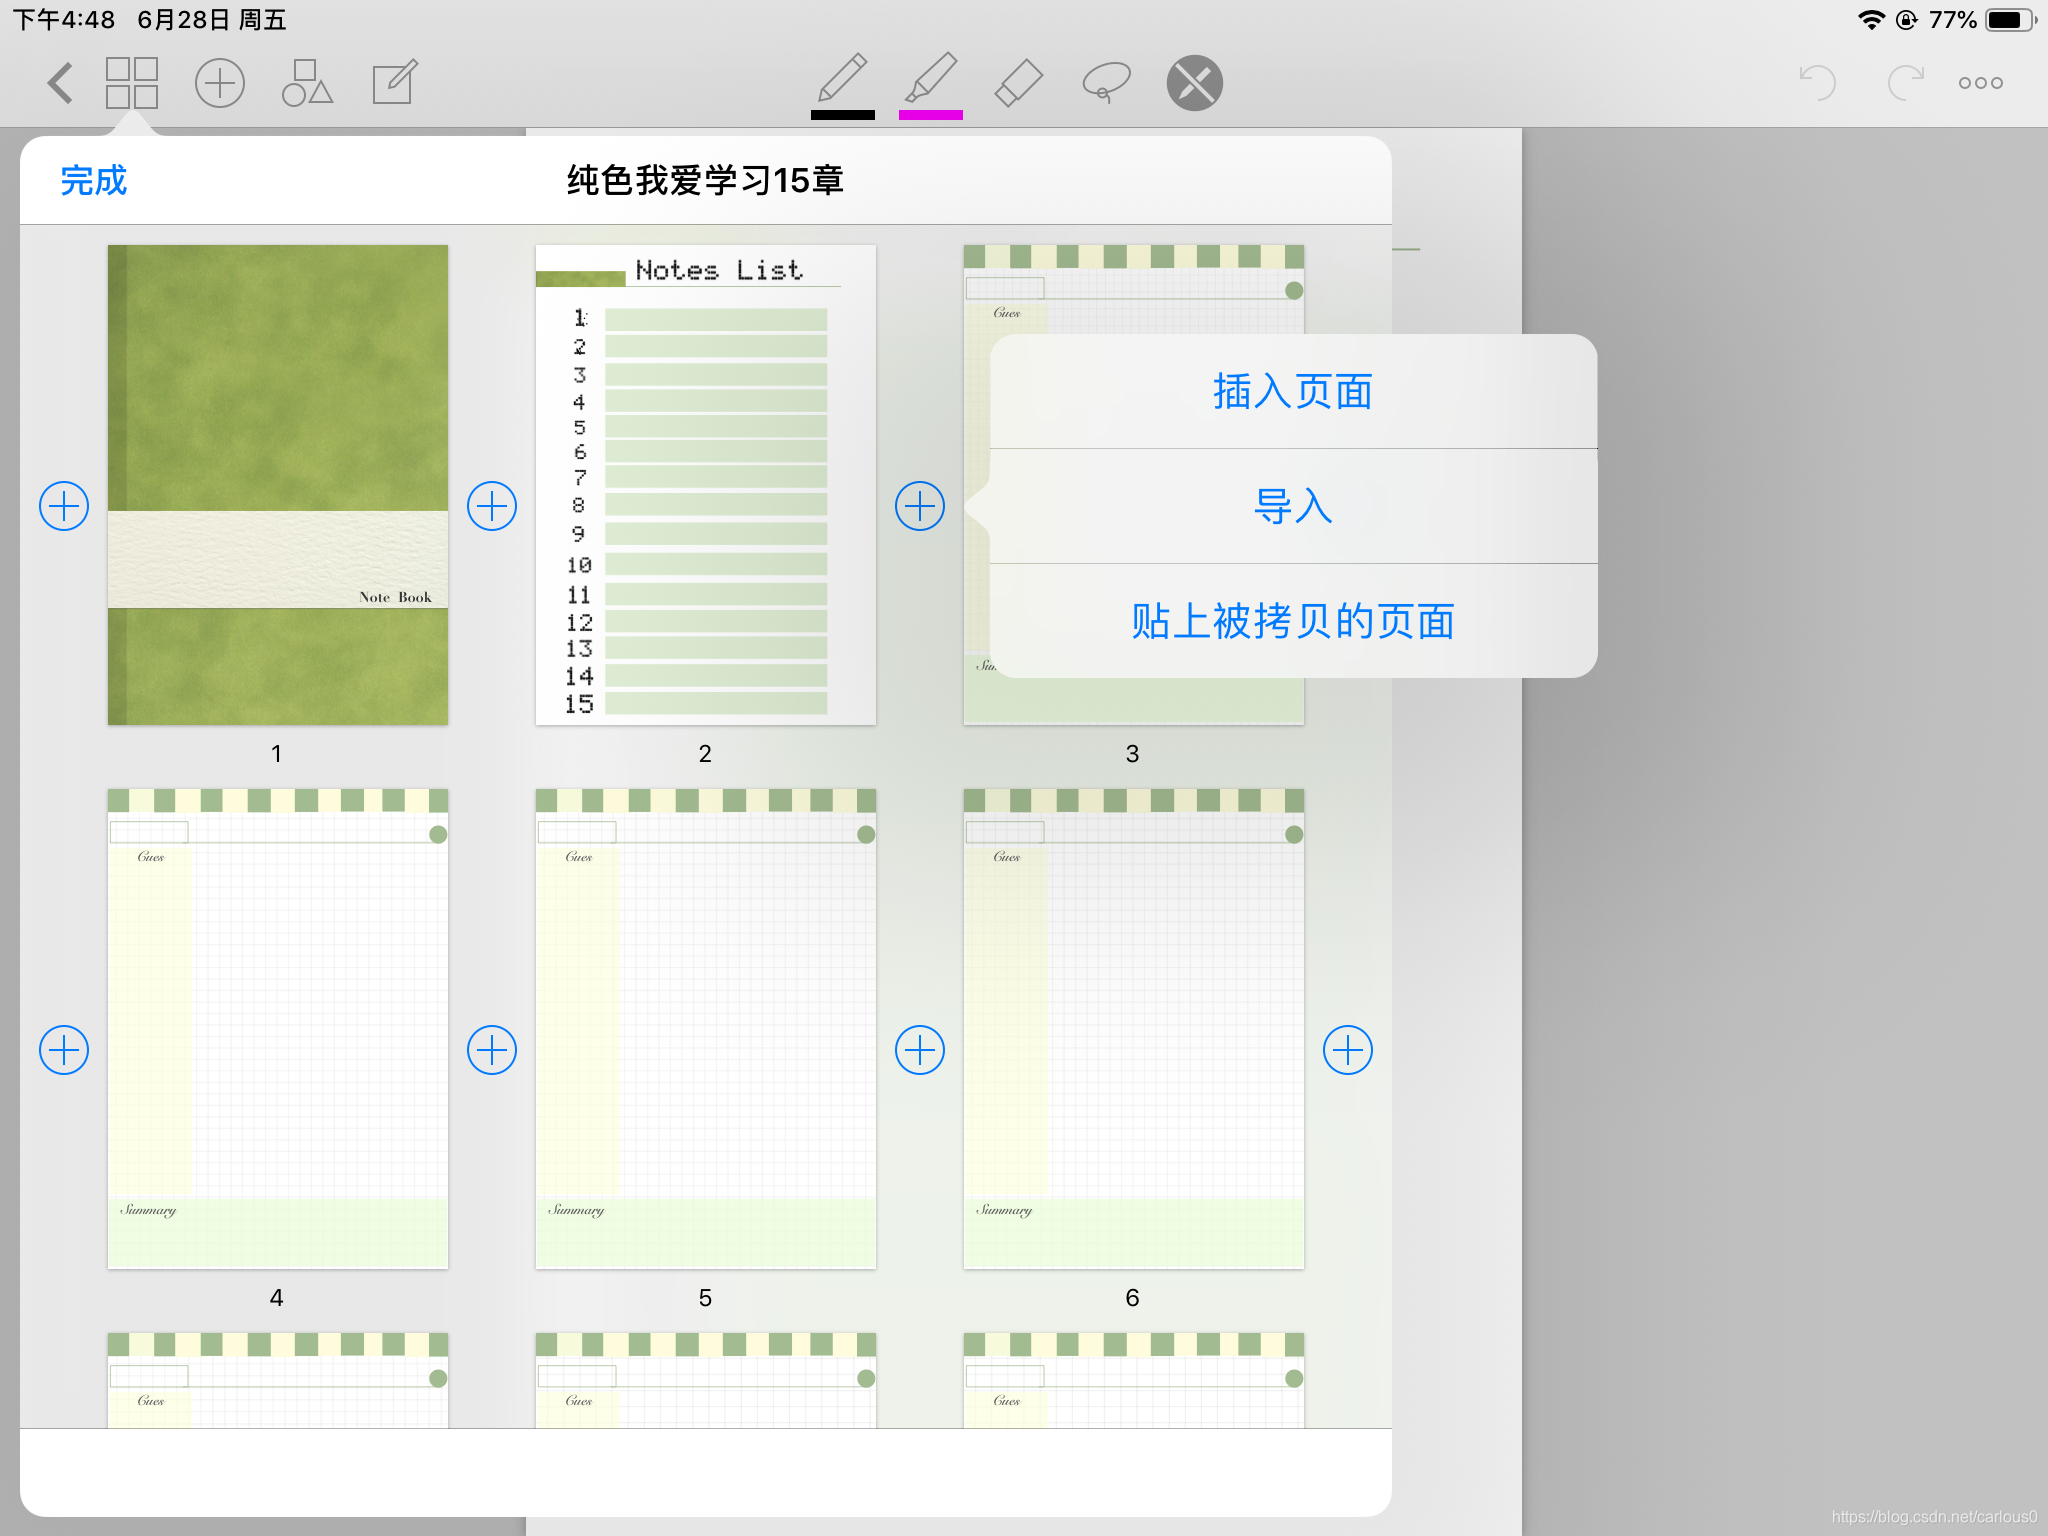Open the text edit note icon
This screenshot has height=1536, width=2048.
395,83
